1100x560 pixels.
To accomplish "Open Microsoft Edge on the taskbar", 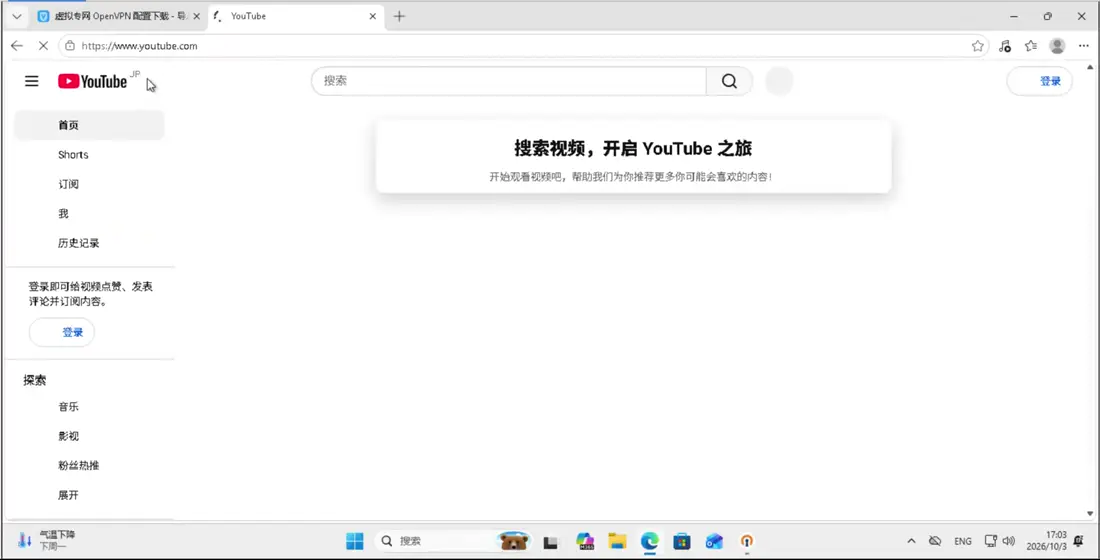I will [x=650, y=541].
